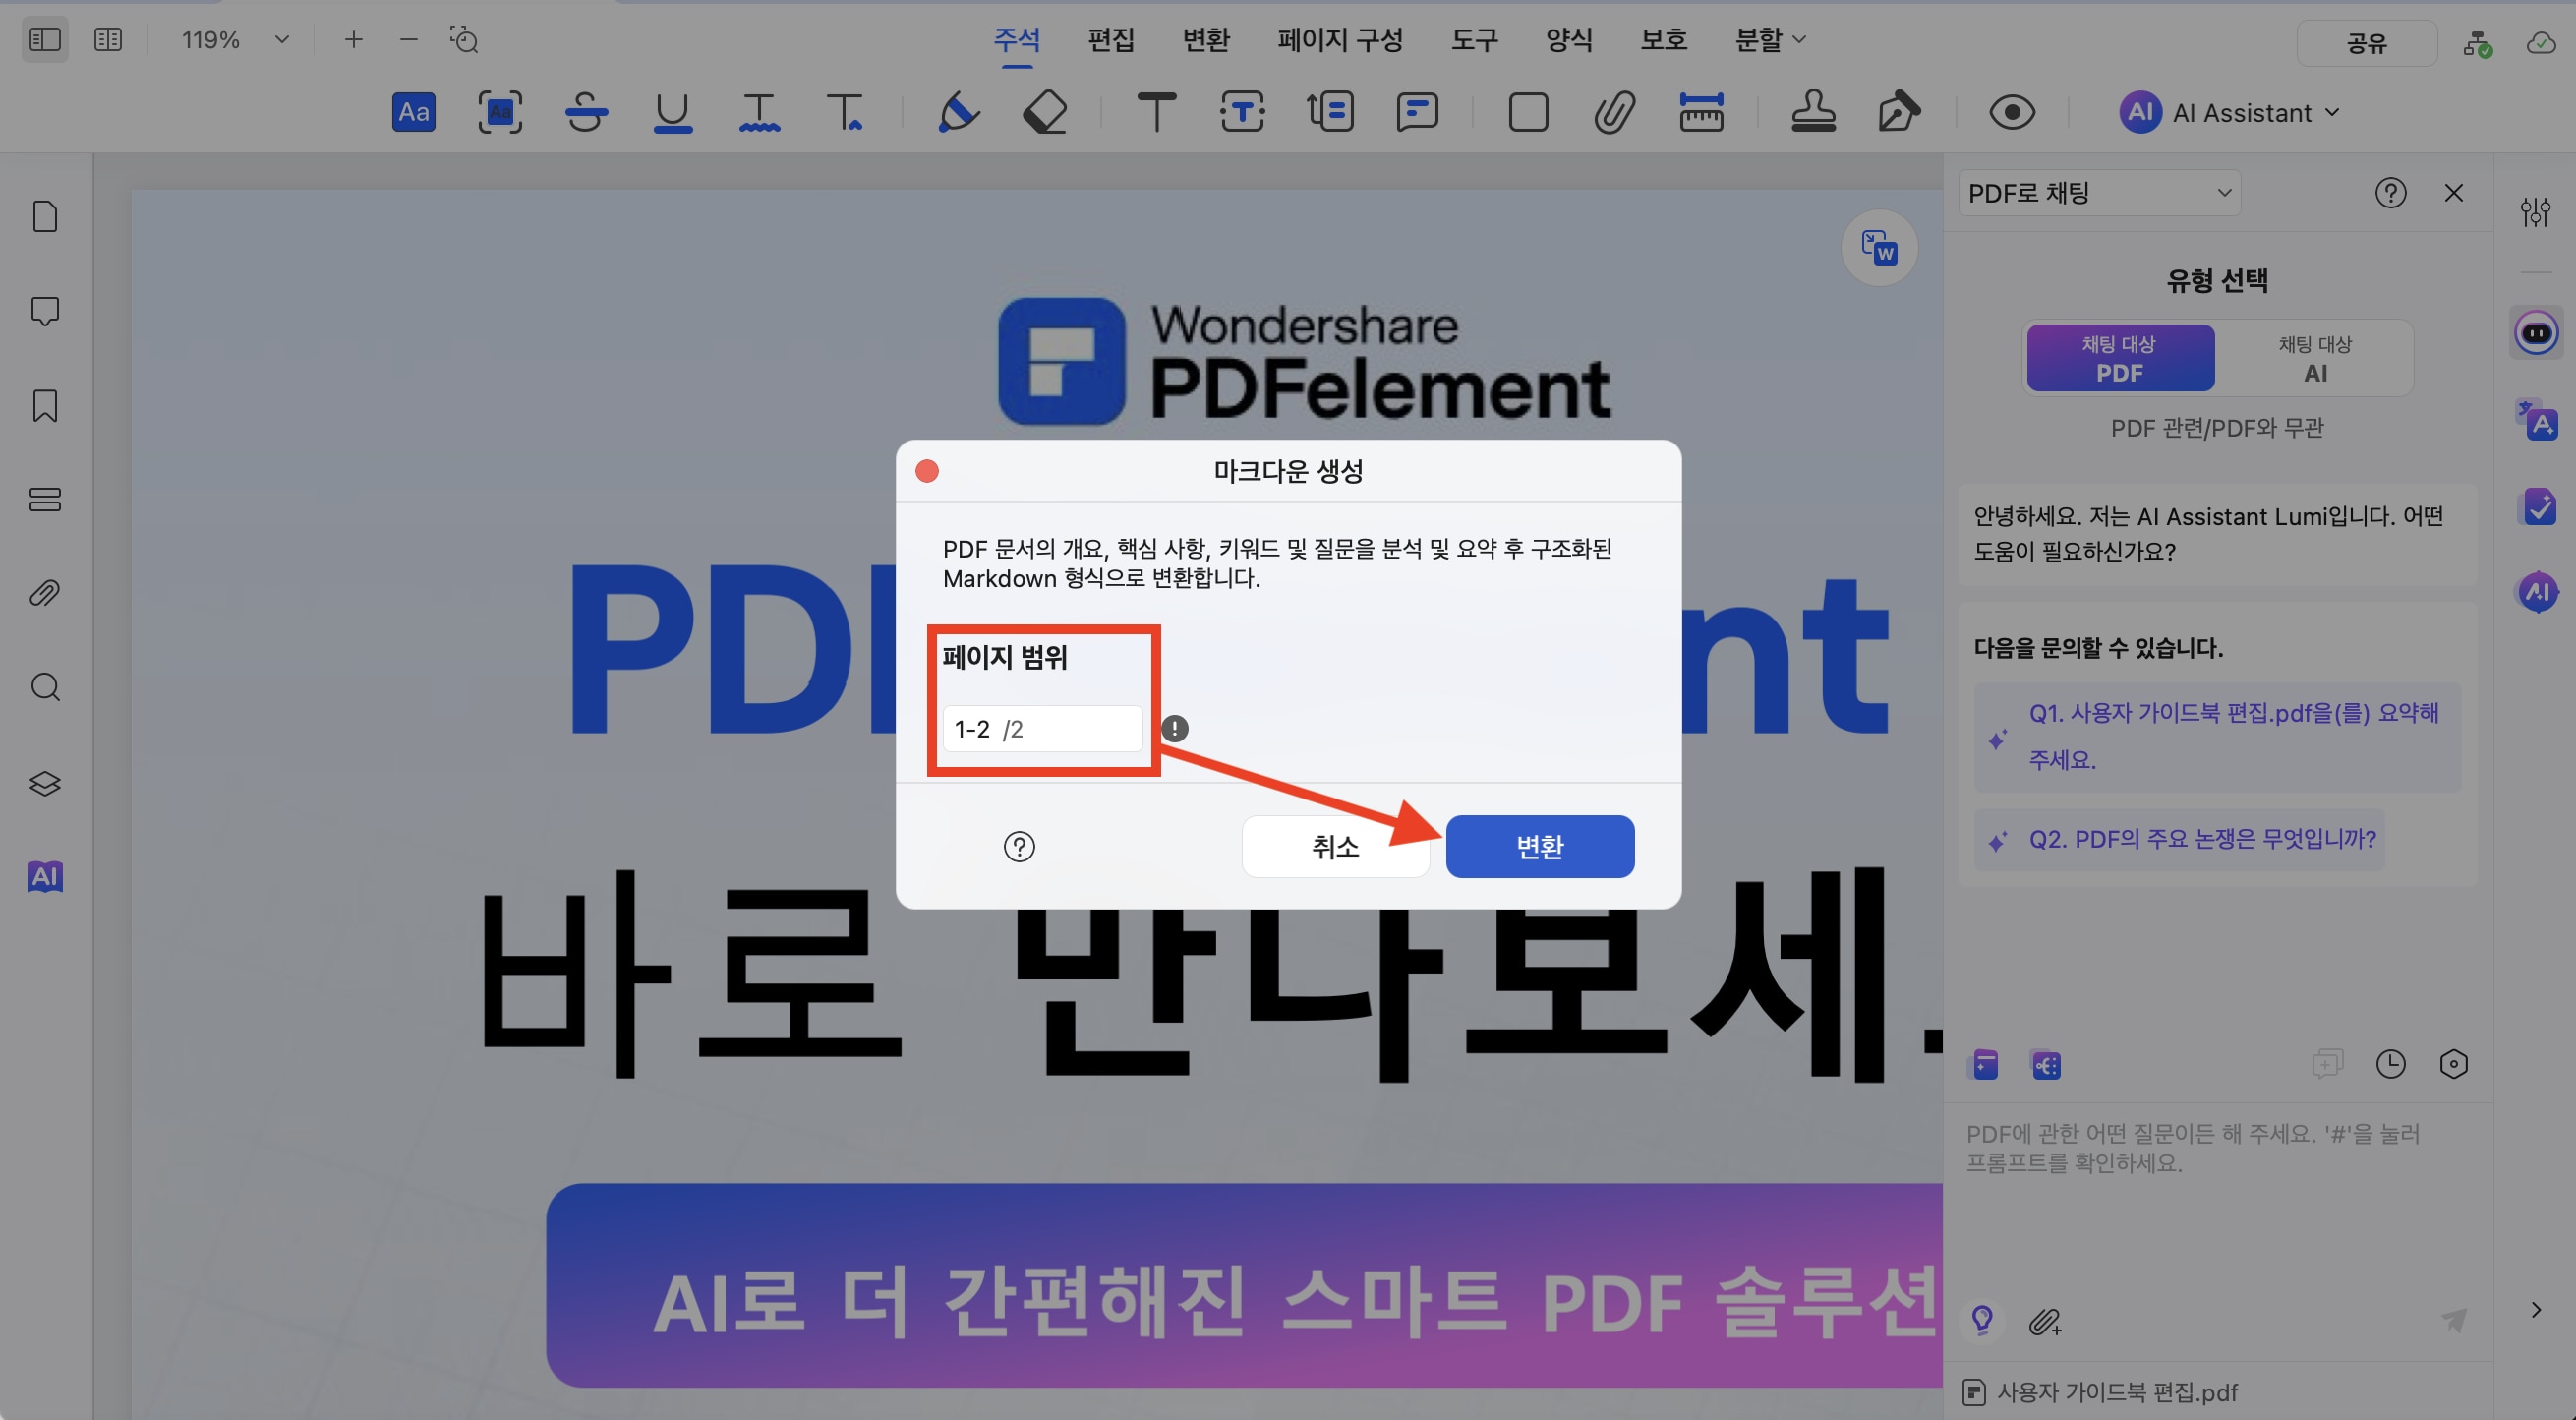Select 채팅 대상 PDF toggle option

point(2120,358)
